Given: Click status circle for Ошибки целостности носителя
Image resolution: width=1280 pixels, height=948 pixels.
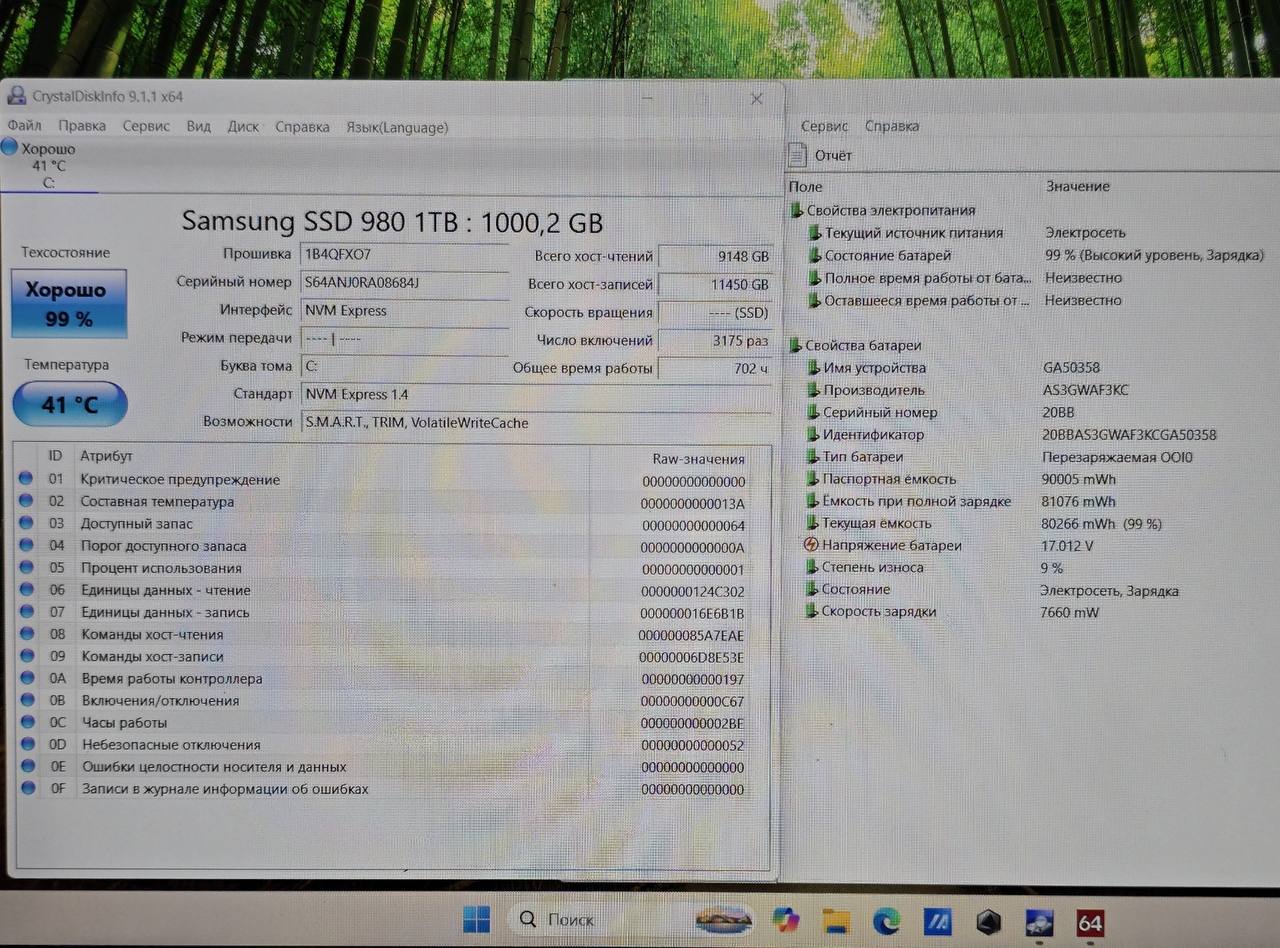Looking at the screenshot, I should click(27, 766).
